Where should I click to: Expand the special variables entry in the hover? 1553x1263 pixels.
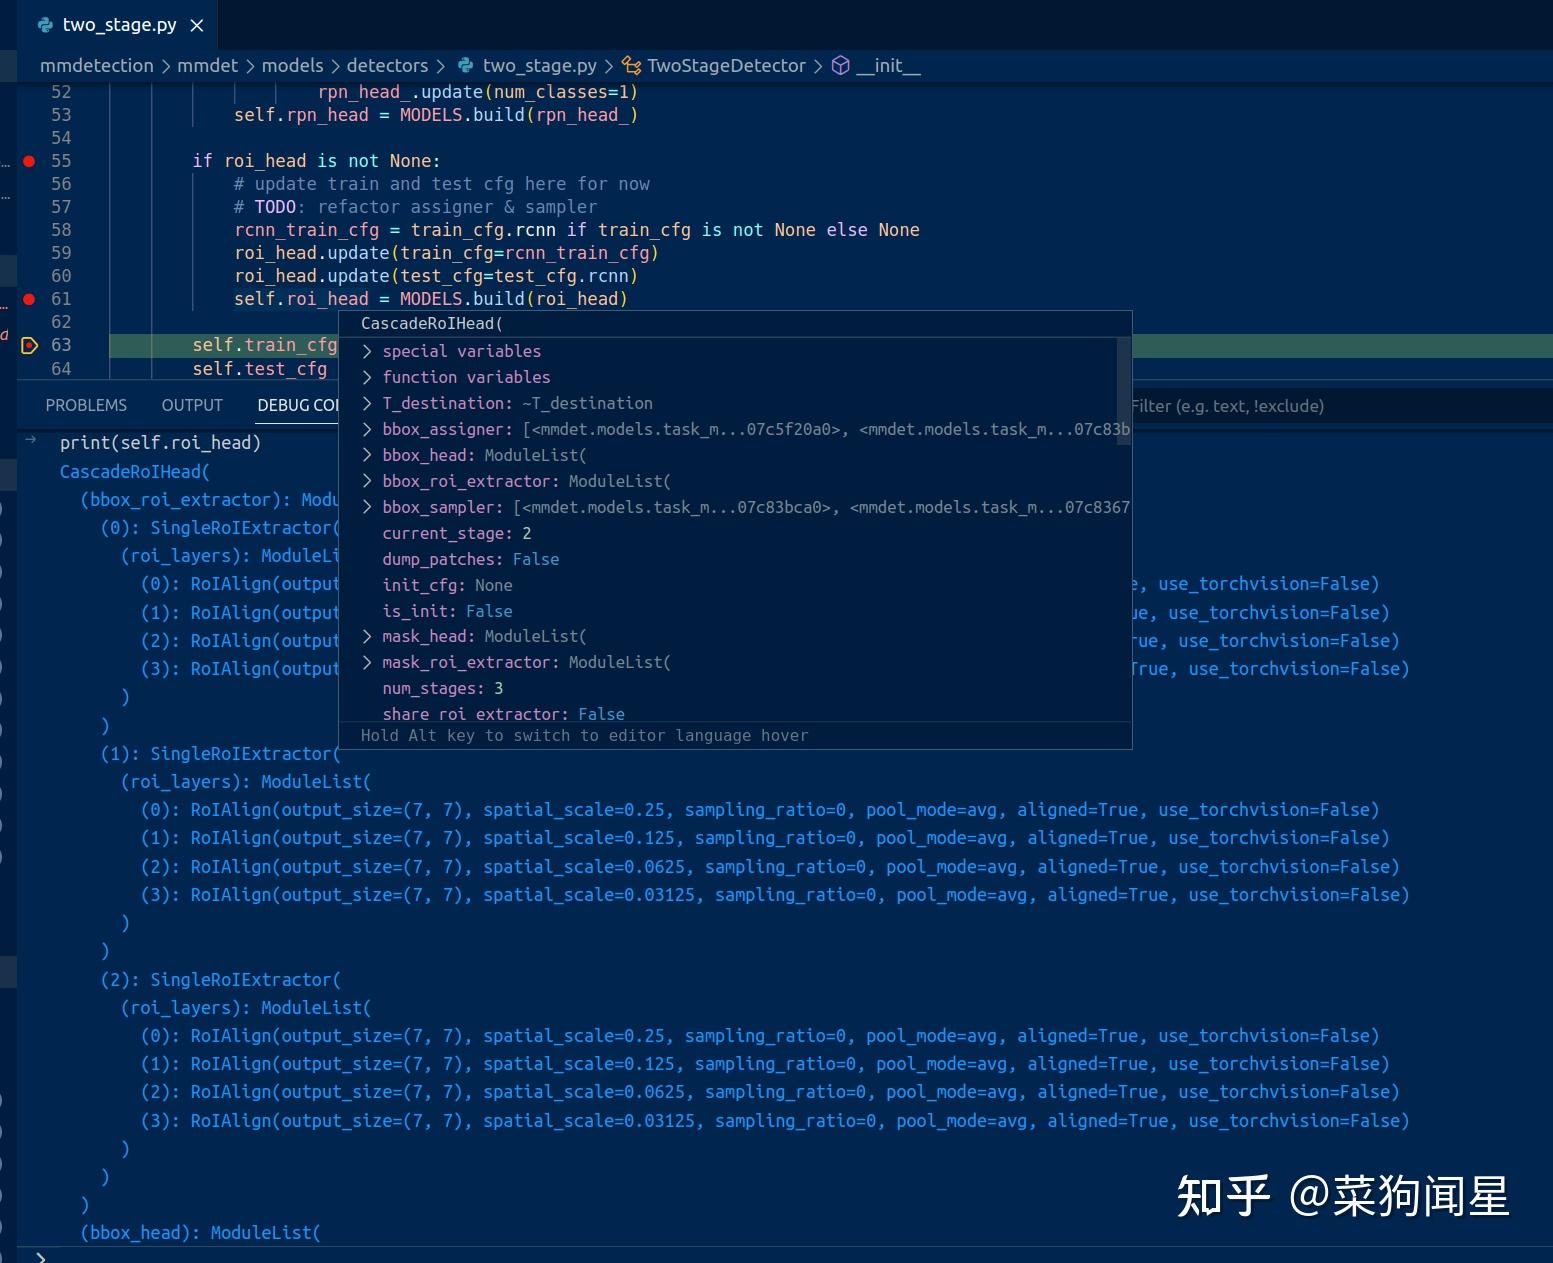tap(366, 351)
